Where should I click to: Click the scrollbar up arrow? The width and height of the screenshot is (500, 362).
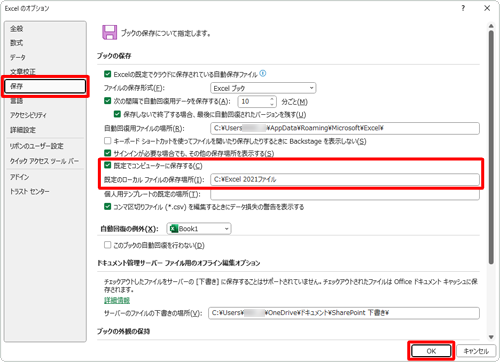tap(491, 26)
